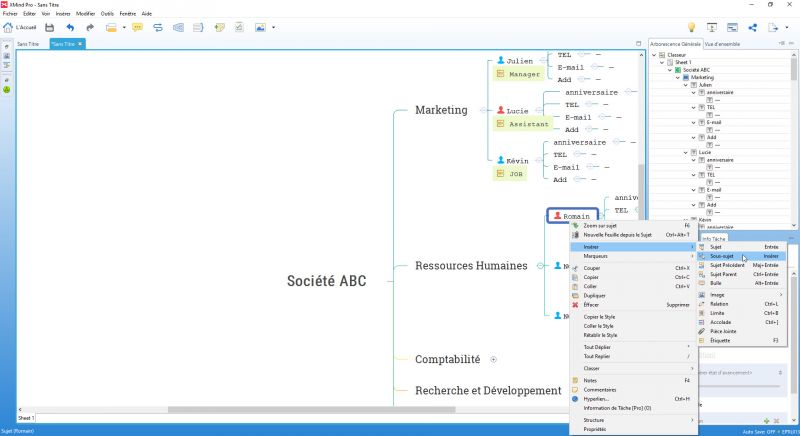Collapse Société ABC node in outline tree
Viewport: 800px width, 436px height.
tap(670, 70)
